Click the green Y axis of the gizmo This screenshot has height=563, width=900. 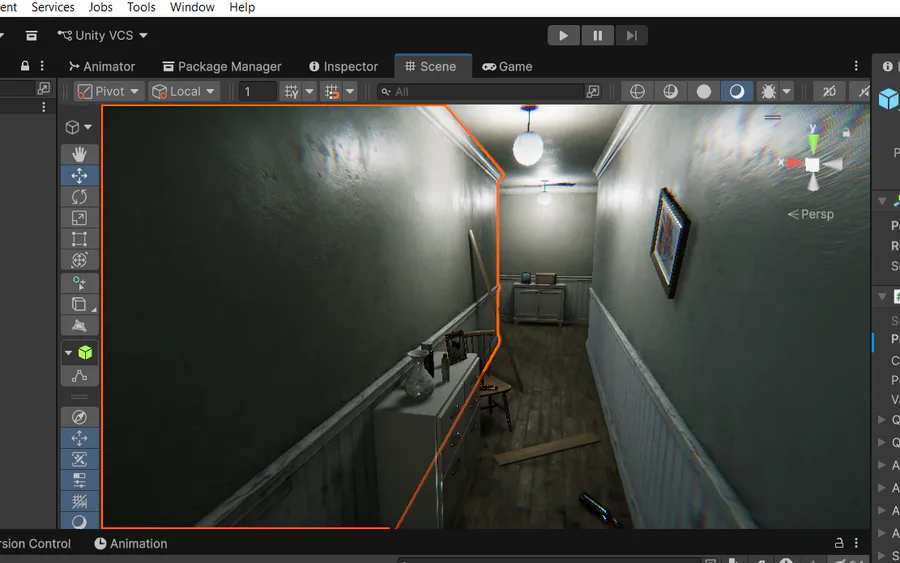(x=813, y=142)
